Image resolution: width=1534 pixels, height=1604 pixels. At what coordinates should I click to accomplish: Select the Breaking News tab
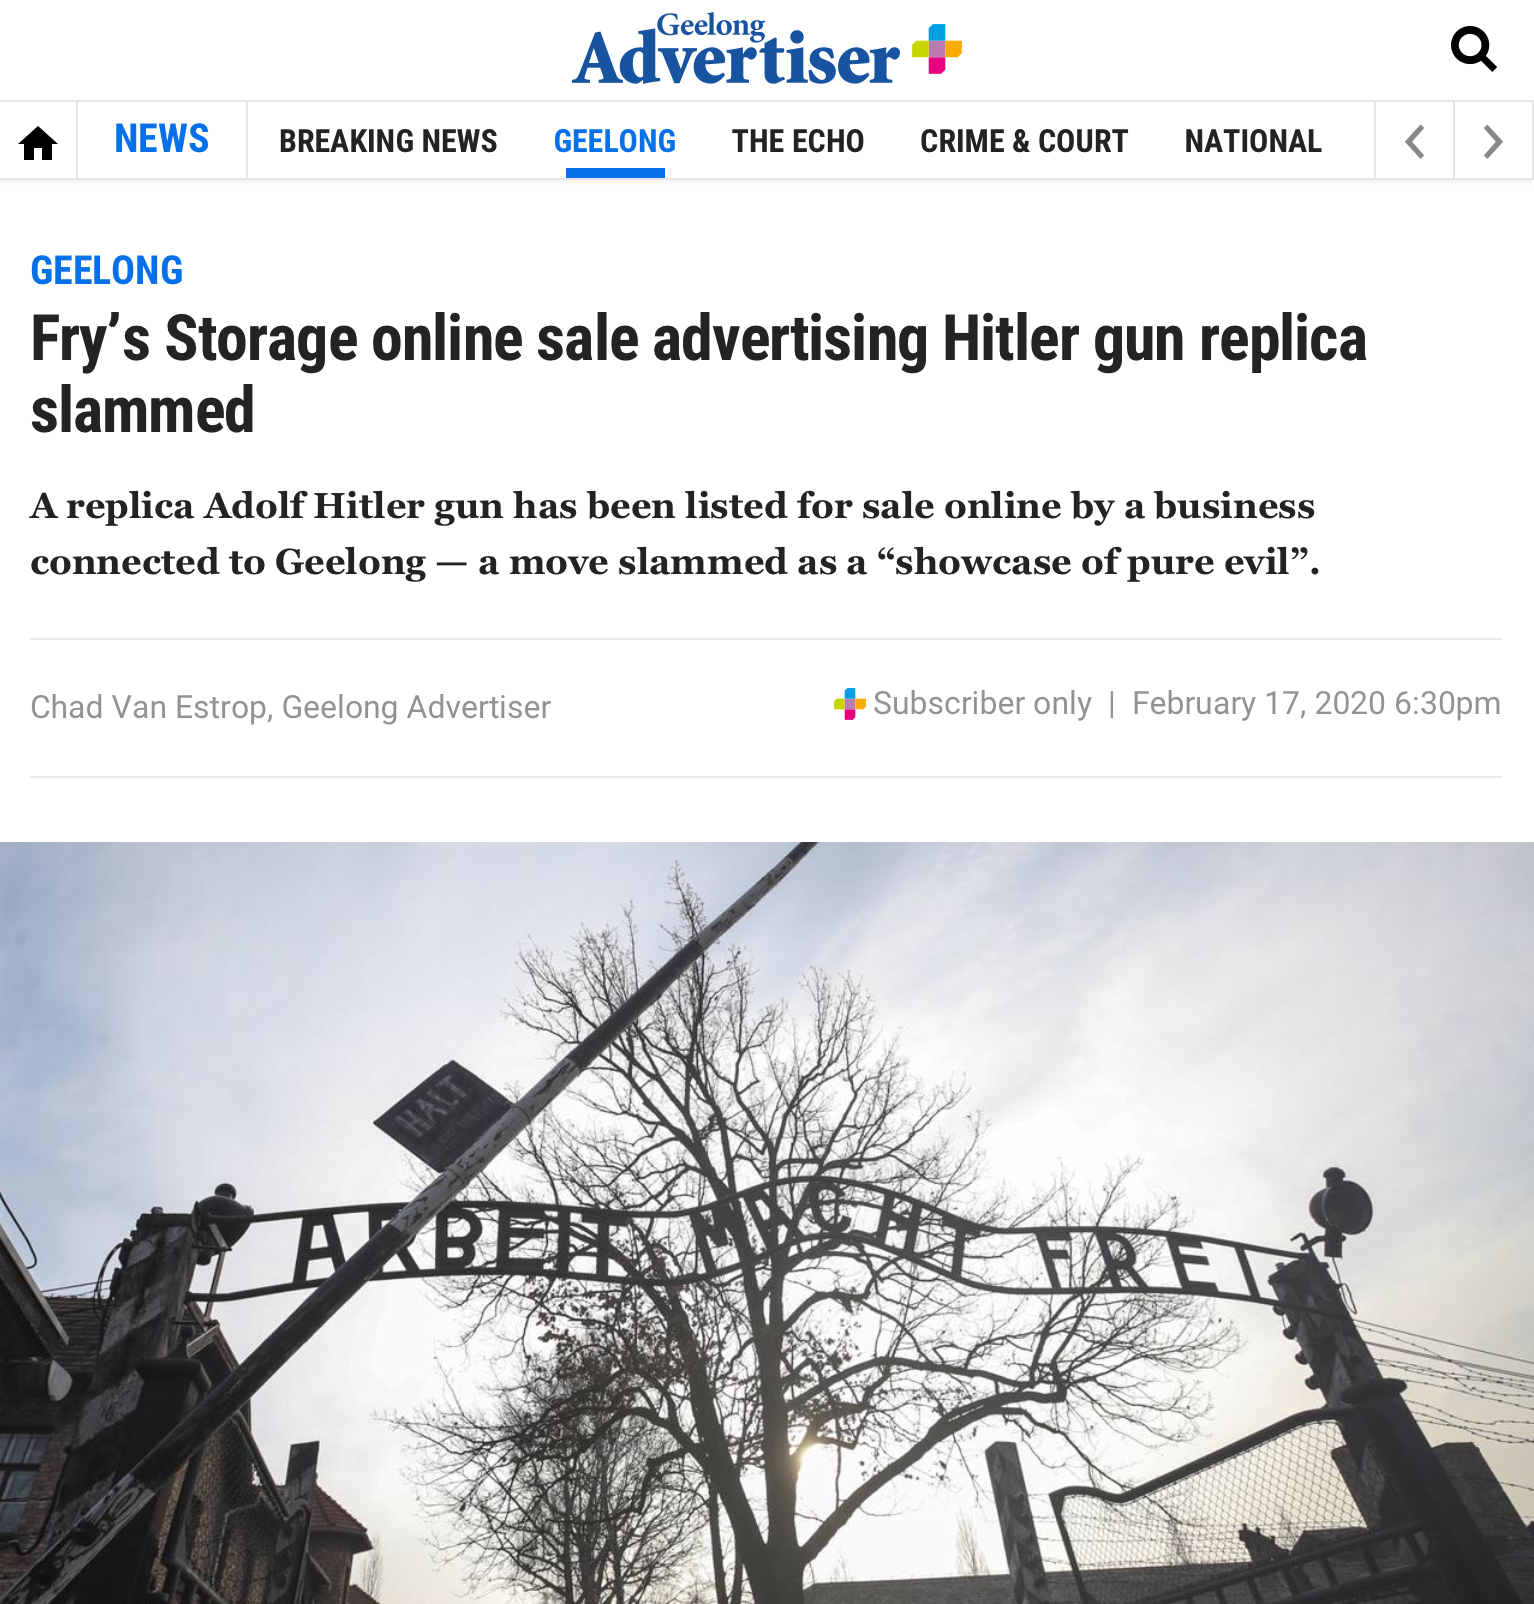coord(388,141)
